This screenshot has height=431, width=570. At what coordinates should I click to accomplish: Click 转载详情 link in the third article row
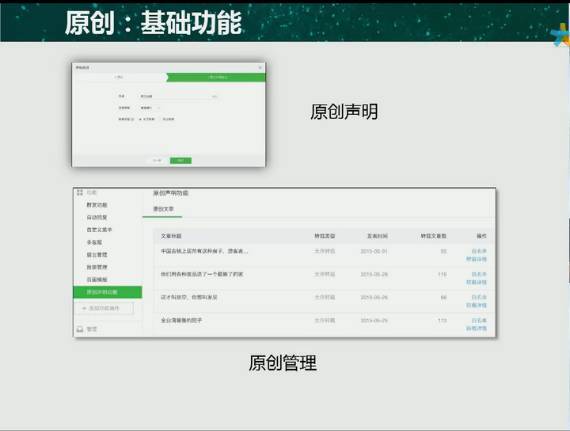(x=477, y=305)
